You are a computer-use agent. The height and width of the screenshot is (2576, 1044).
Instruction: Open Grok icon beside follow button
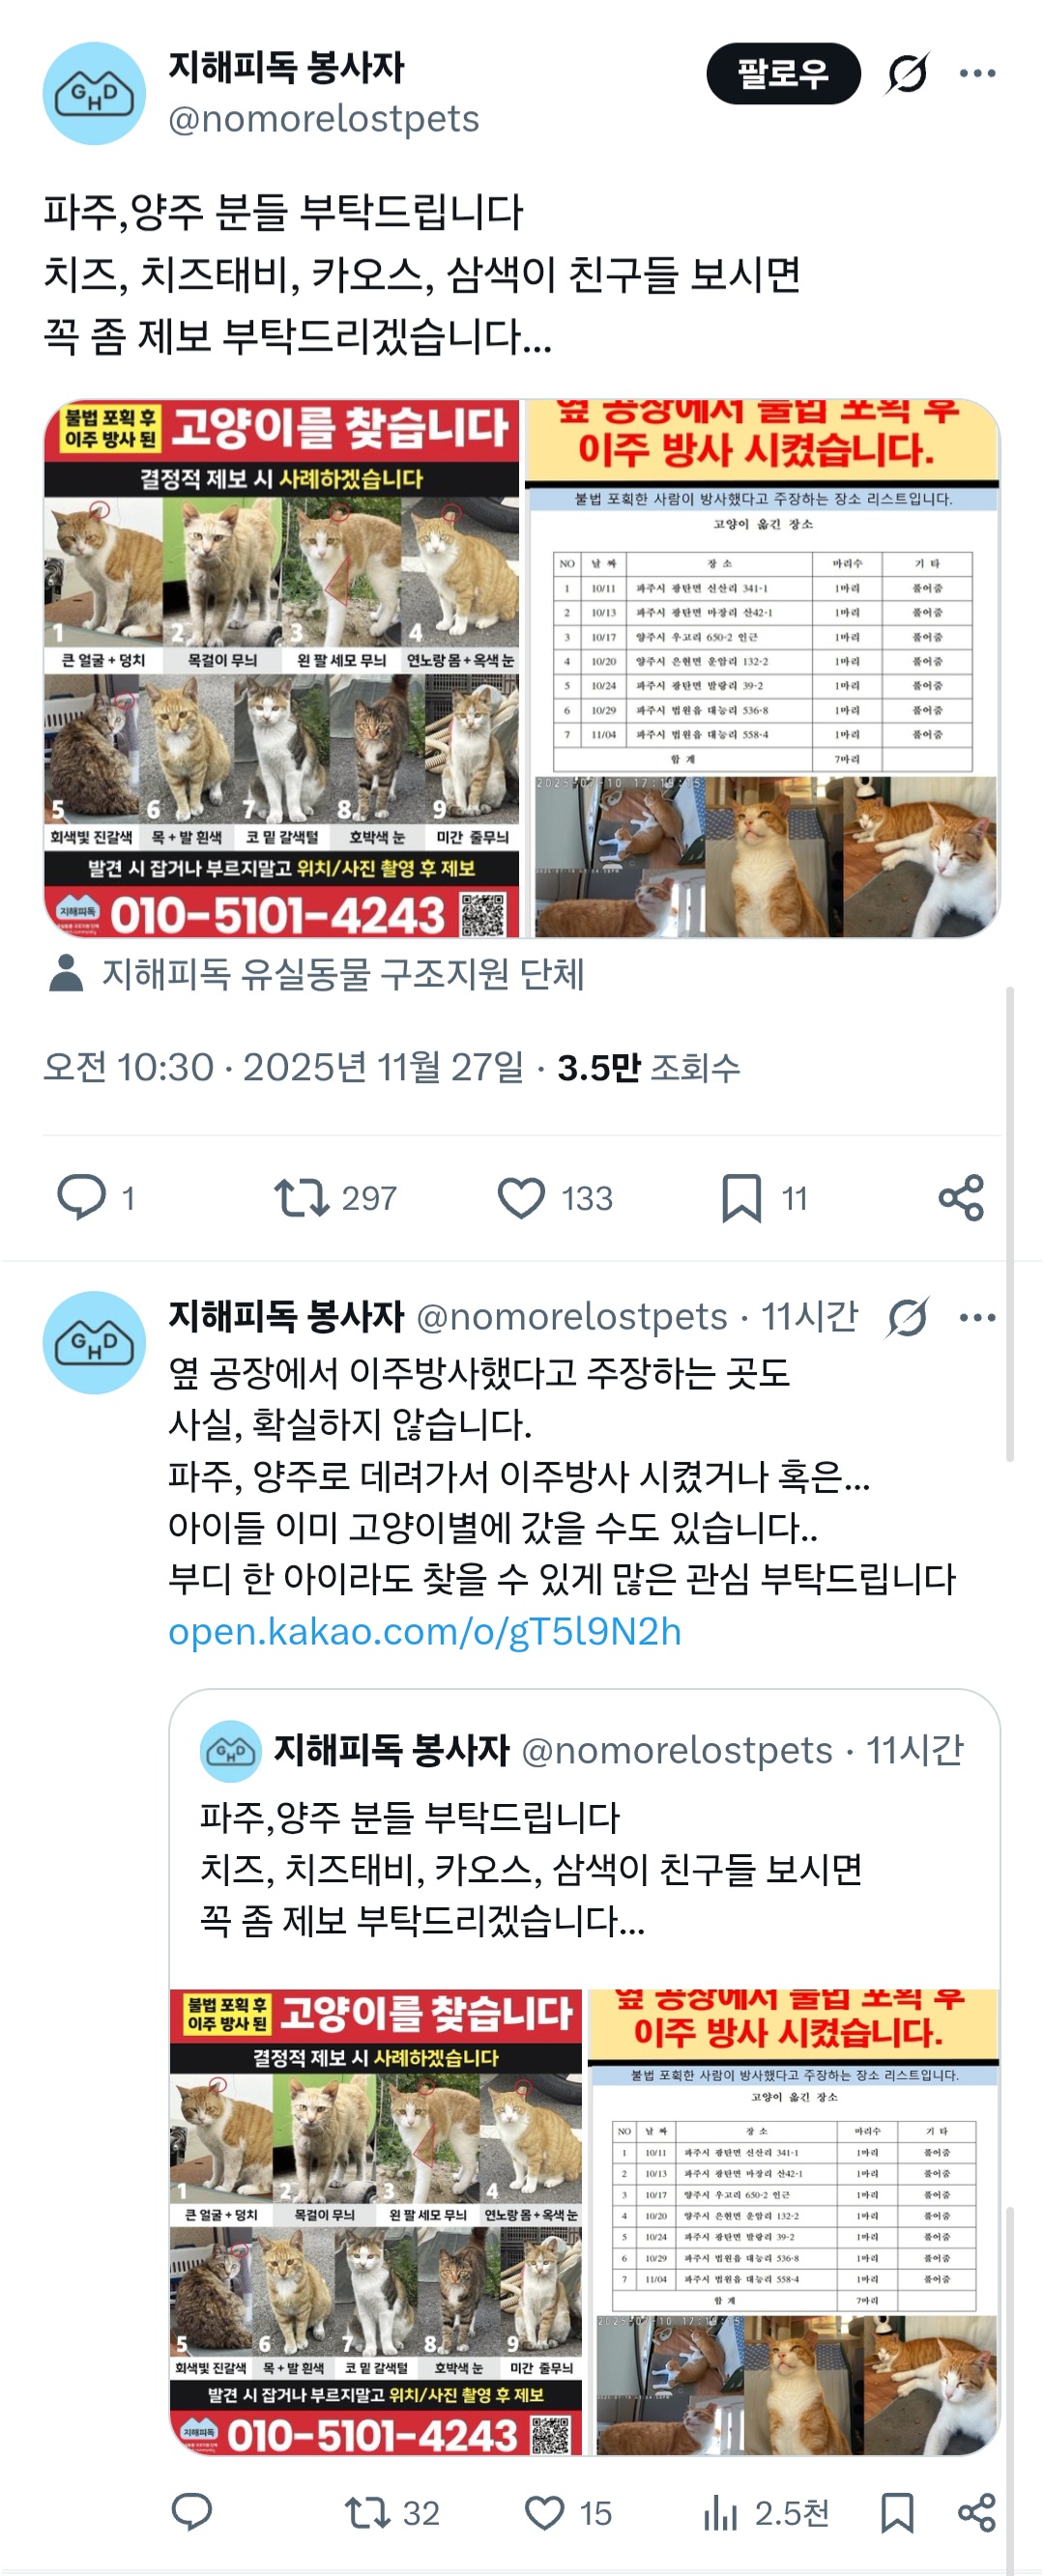tap(907, 73)
